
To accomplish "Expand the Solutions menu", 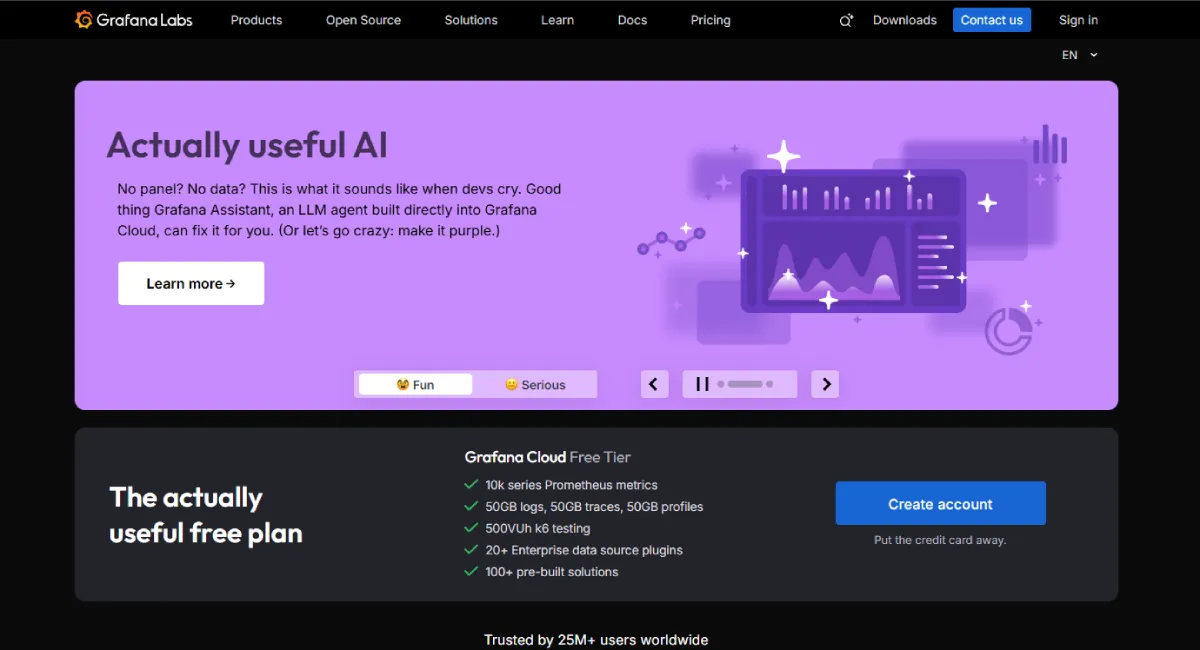I will click(x=471, y=20).
